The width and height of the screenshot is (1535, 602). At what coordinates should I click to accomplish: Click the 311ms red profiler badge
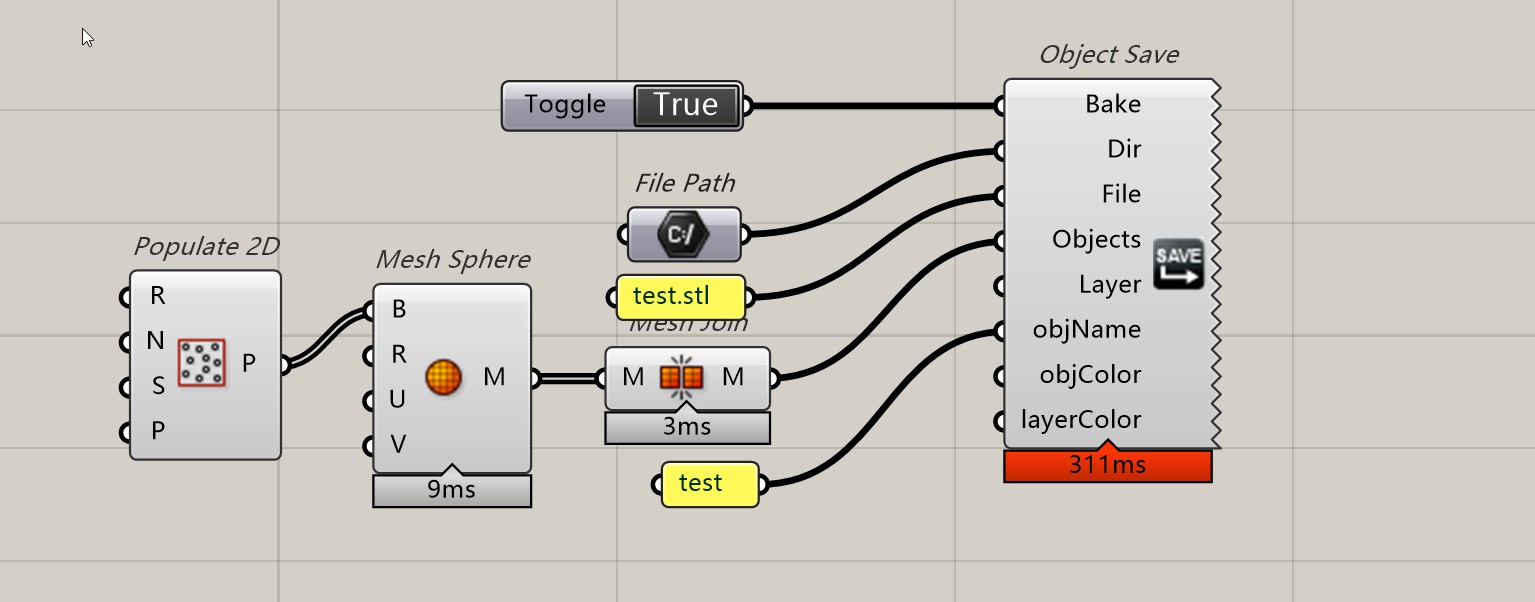(x=1108, y=465)
